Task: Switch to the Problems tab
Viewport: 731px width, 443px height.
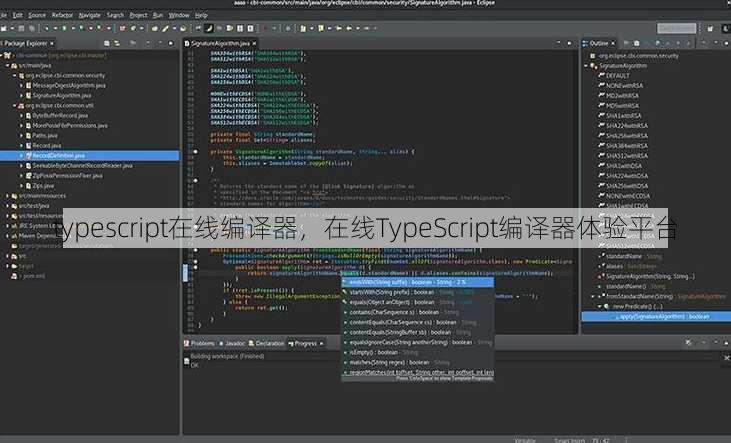Action: tap(199, 344)
